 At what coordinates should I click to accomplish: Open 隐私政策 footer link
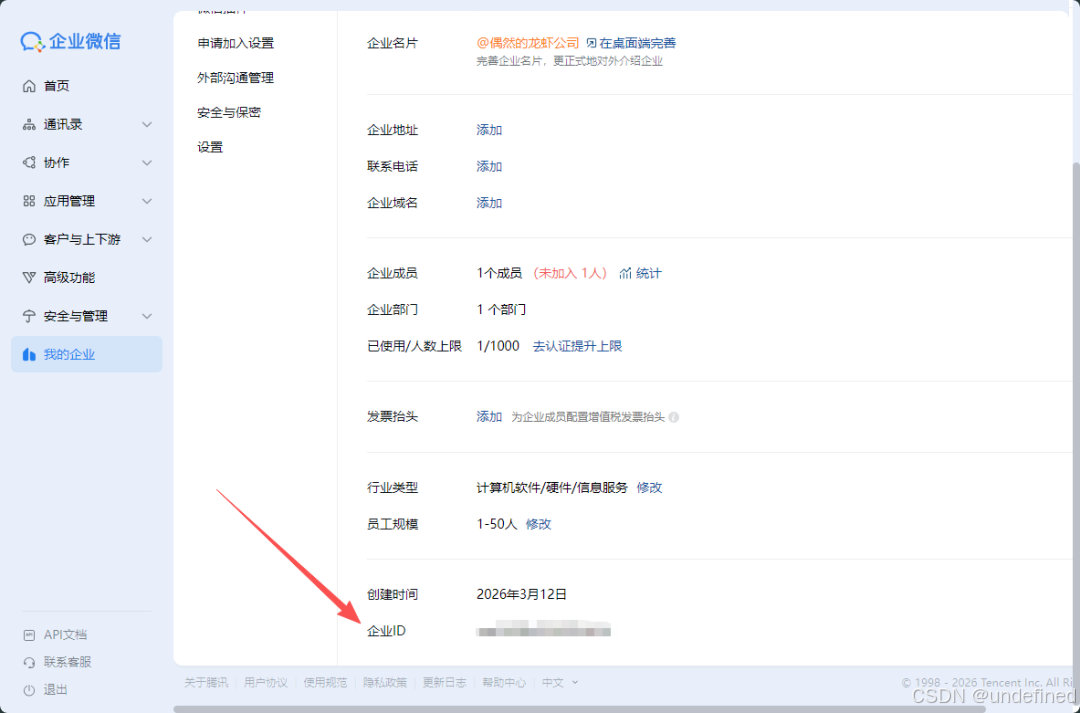[385, 683]
